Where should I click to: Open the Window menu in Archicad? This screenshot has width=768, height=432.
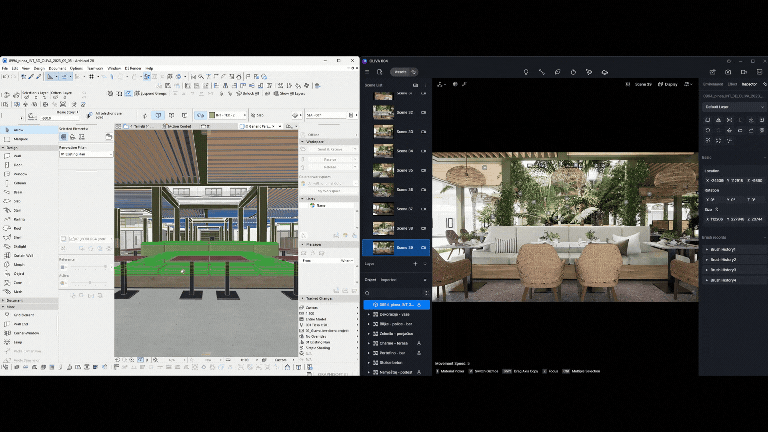[x=114, y=68]
